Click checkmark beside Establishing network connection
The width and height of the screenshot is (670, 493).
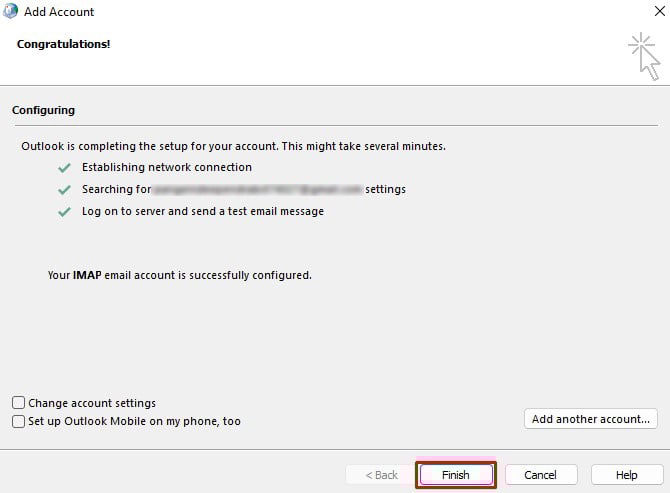click(64, 167)
